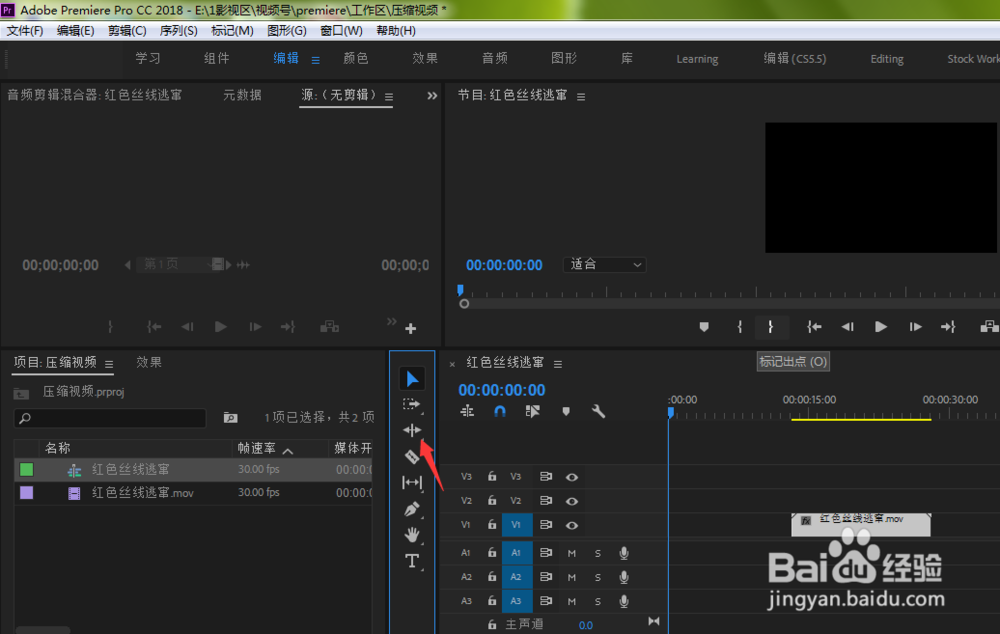Image resolution: width=1000 pixels, height=634 pixels.
Task: Switch to 效果 workspace tab
Action: tap(425, 59)
